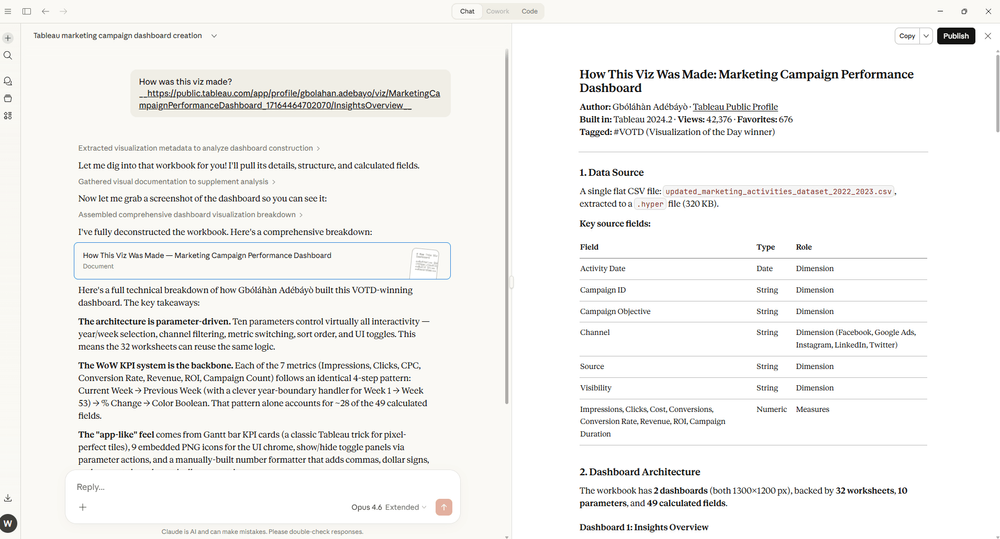The image size is (1000, 539).
Task: Open search in the left sidebar
Action: (x=8, y=56)
